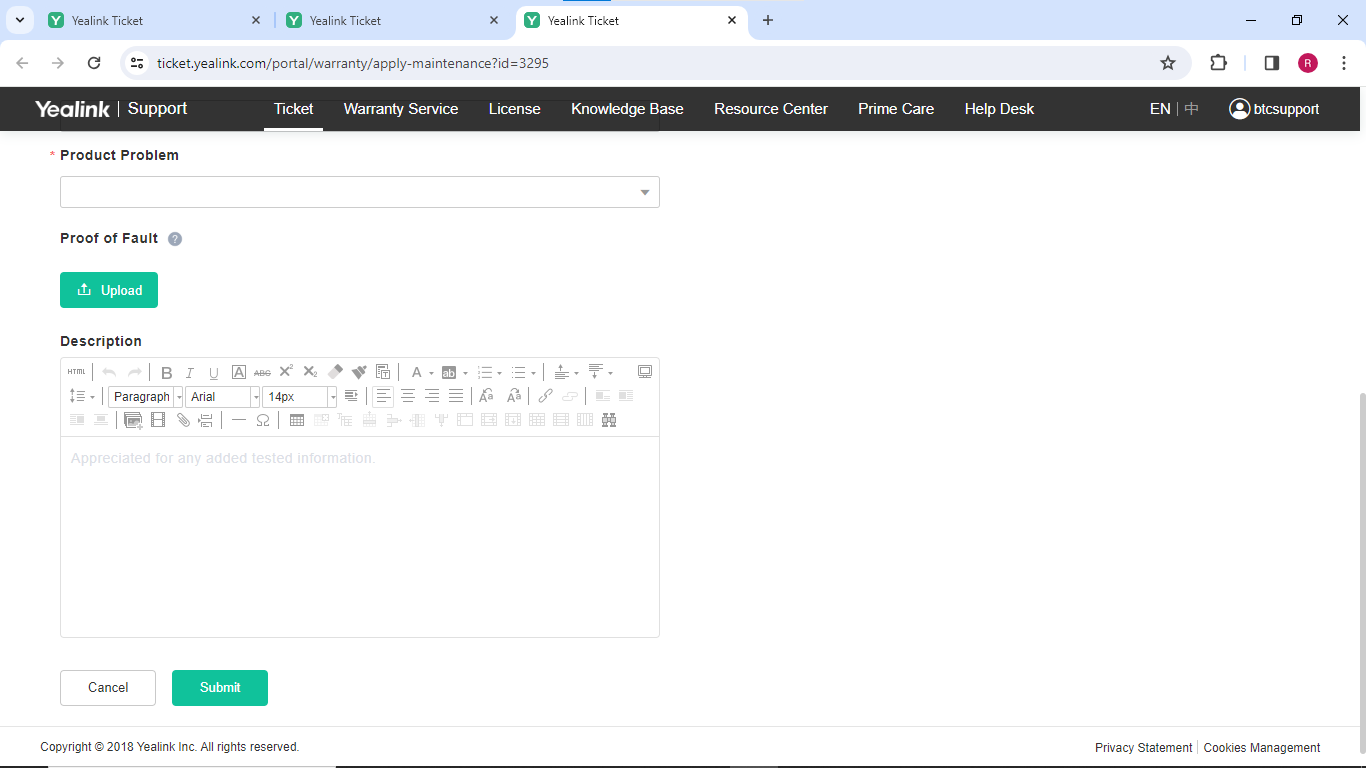1366x768 pixels.
Task: Open search and replace binoculars icon
Action: (x=609, y=420)
